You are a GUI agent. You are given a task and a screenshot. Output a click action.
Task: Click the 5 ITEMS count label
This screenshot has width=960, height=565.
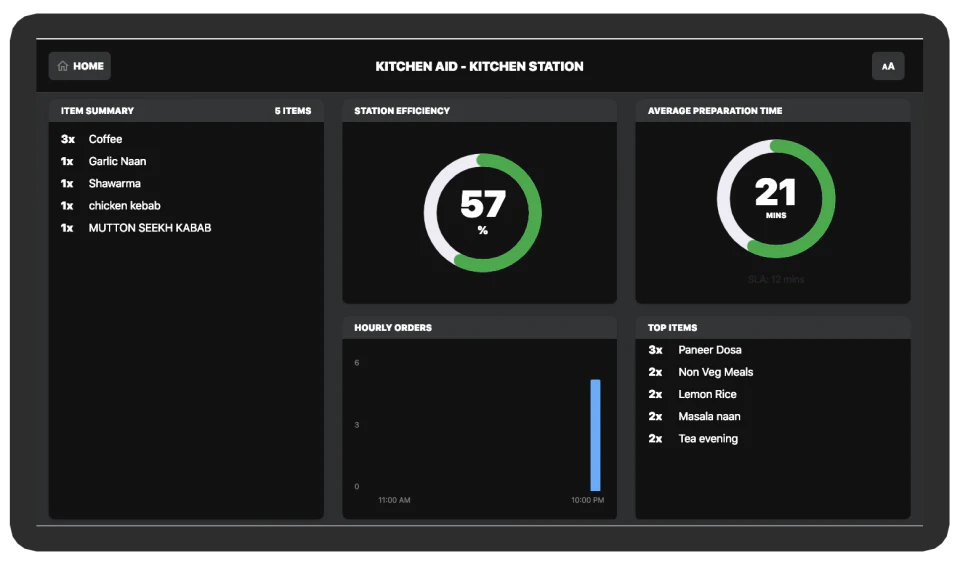pyautogui.click(x=293, y=111)
